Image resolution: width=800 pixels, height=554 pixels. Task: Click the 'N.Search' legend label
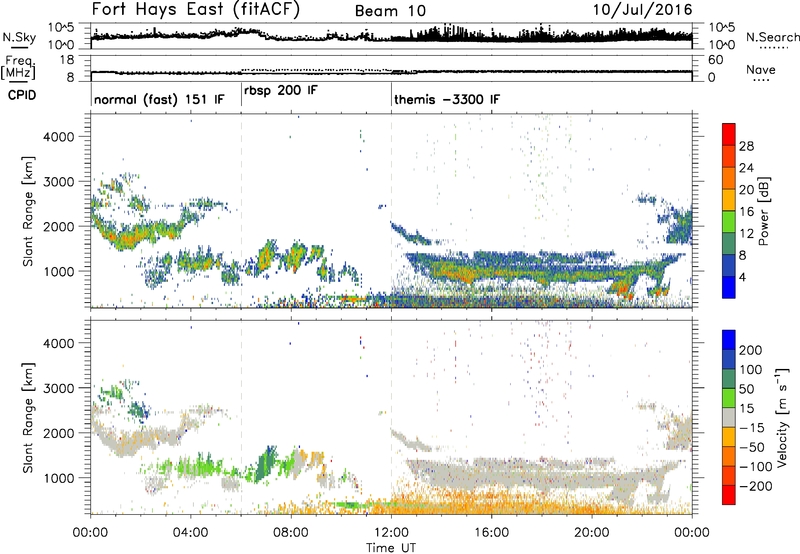point(772,37)
